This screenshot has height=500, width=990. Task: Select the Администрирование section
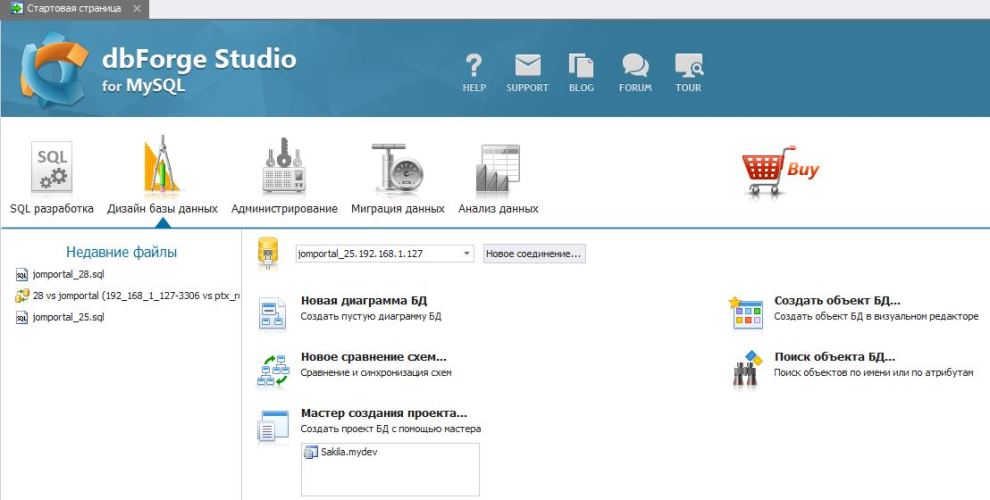click(x=284, y=177)
